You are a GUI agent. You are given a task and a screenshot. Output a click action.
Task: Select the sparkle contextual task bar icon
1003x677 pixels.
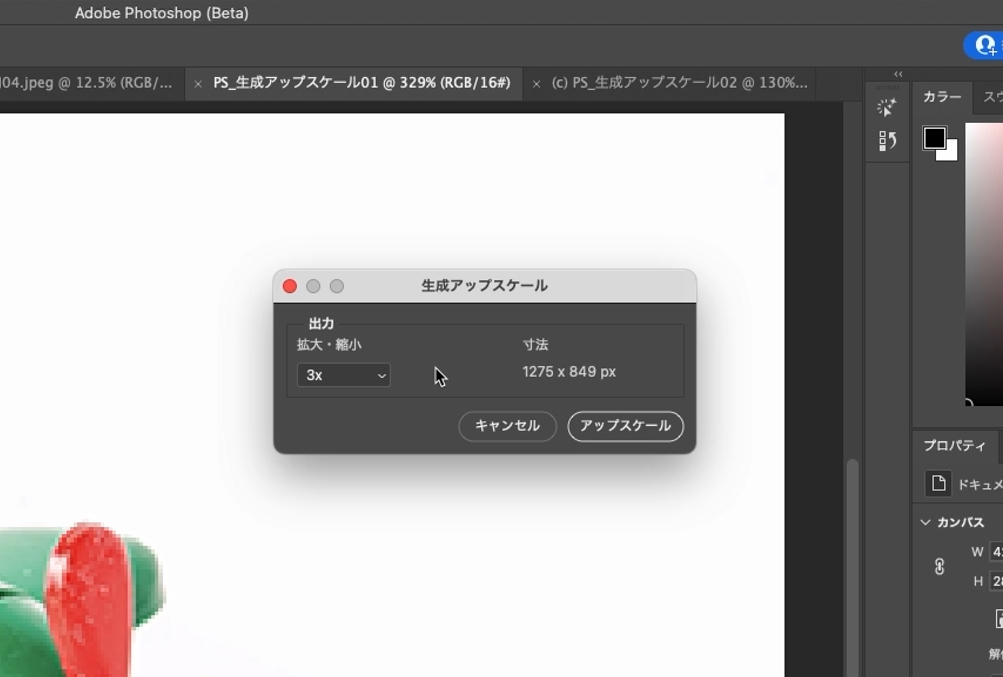pos(886,105)
